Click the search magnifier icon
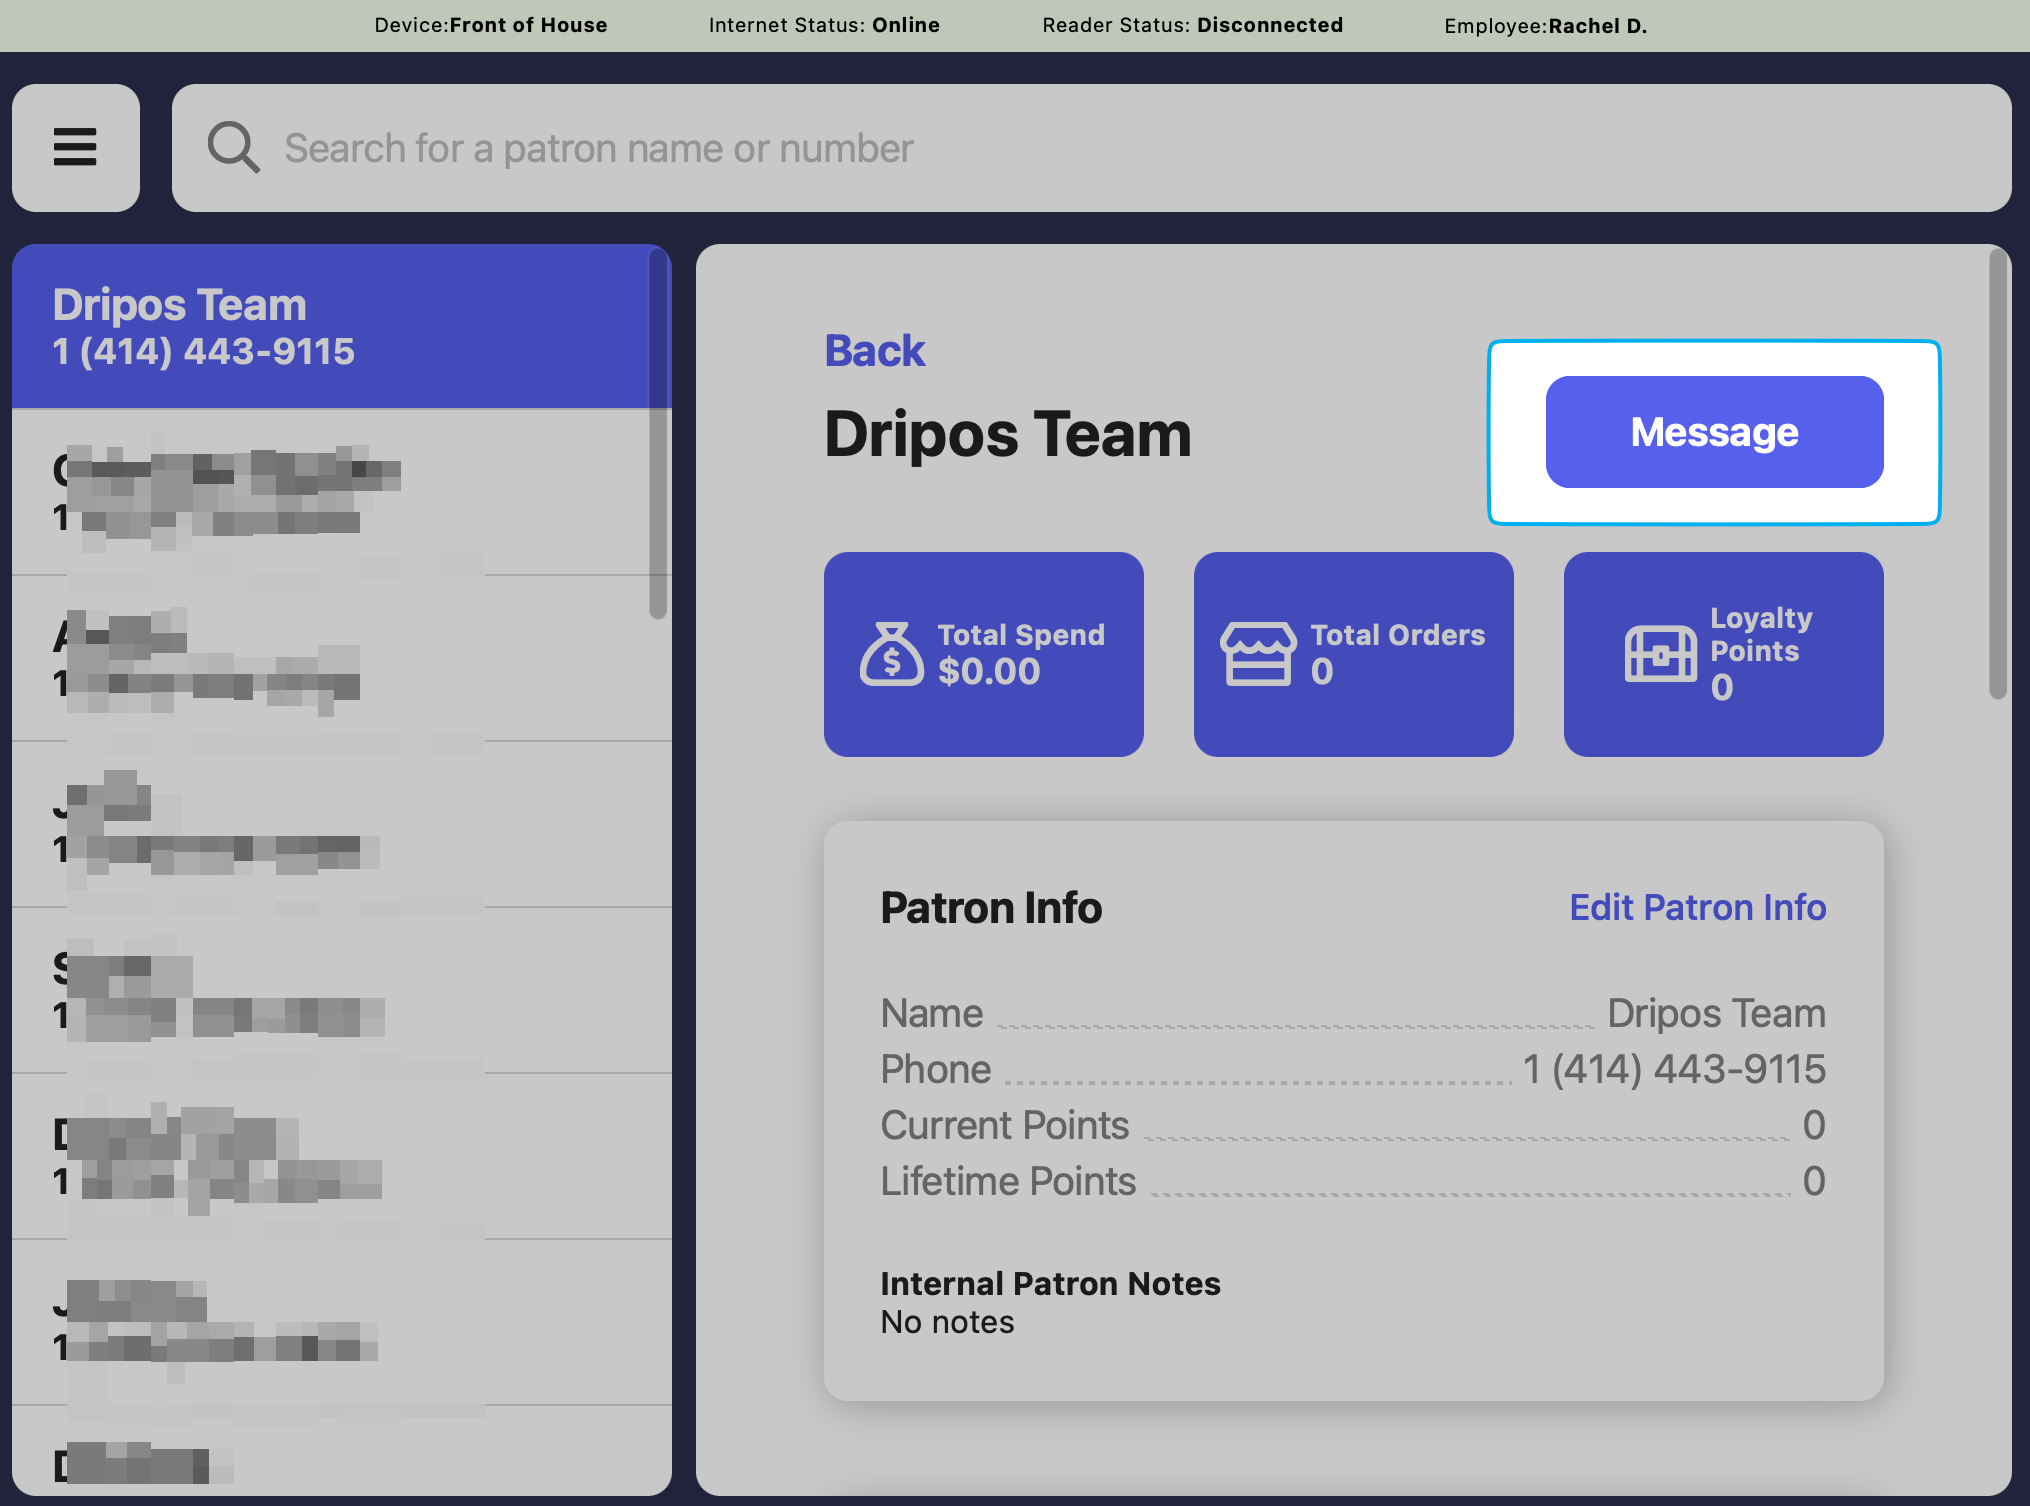This screenshot has width=2030, height=1506. 233,148
